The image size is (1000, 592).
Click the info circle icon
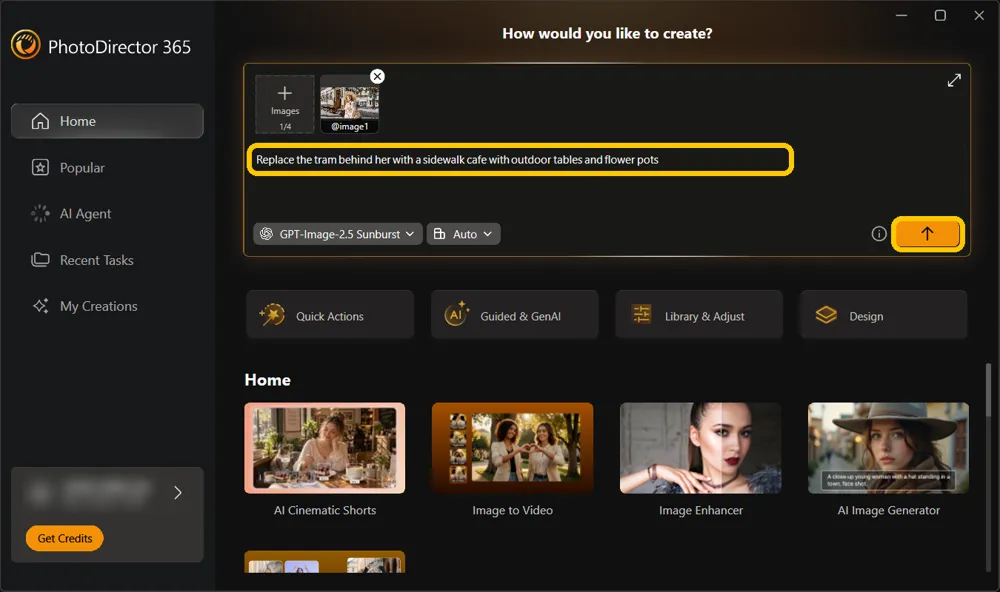pos(879,234)
